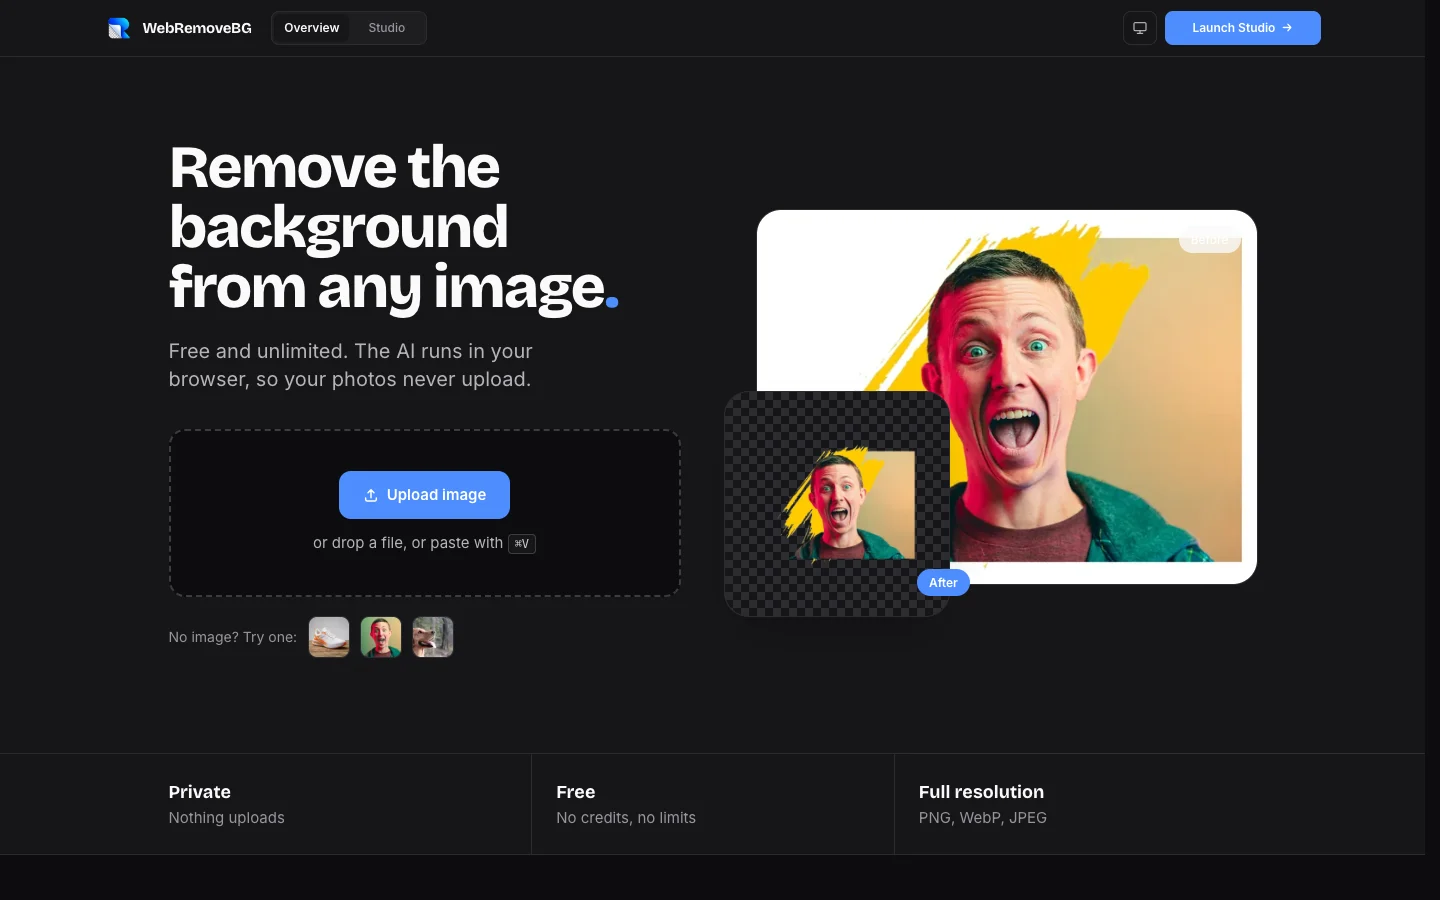Click the 'Nothing uploads' text
The height and width of the screenshot is (900, 1440).
tap(226, 818)
